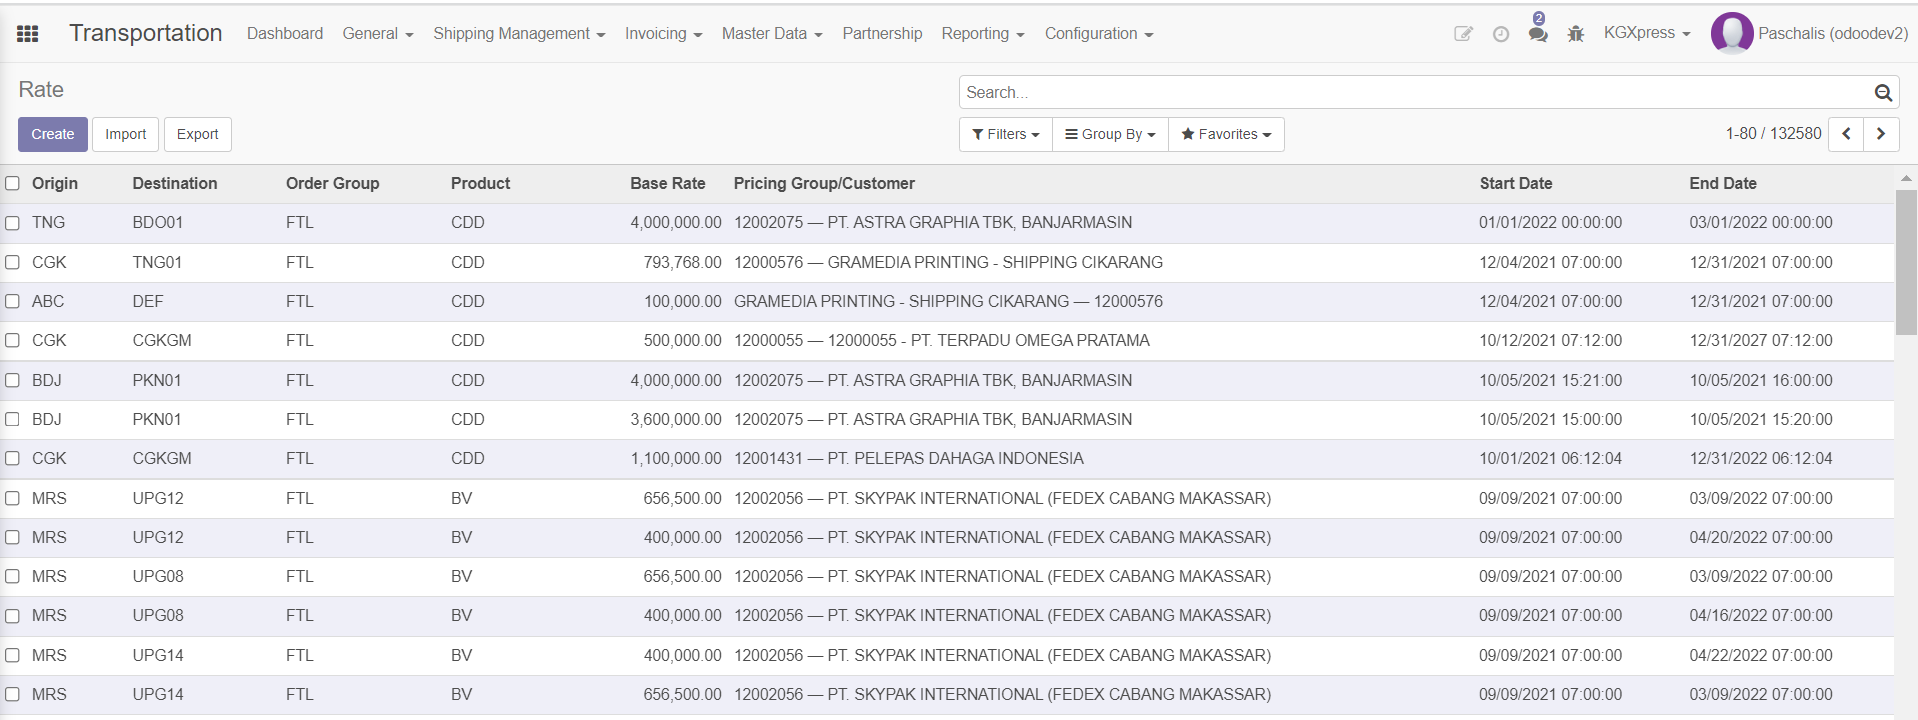Viewport: 1918px width, 720px height.
Task: Click the edit note icon in top bar
Action: click(1463, 34)
